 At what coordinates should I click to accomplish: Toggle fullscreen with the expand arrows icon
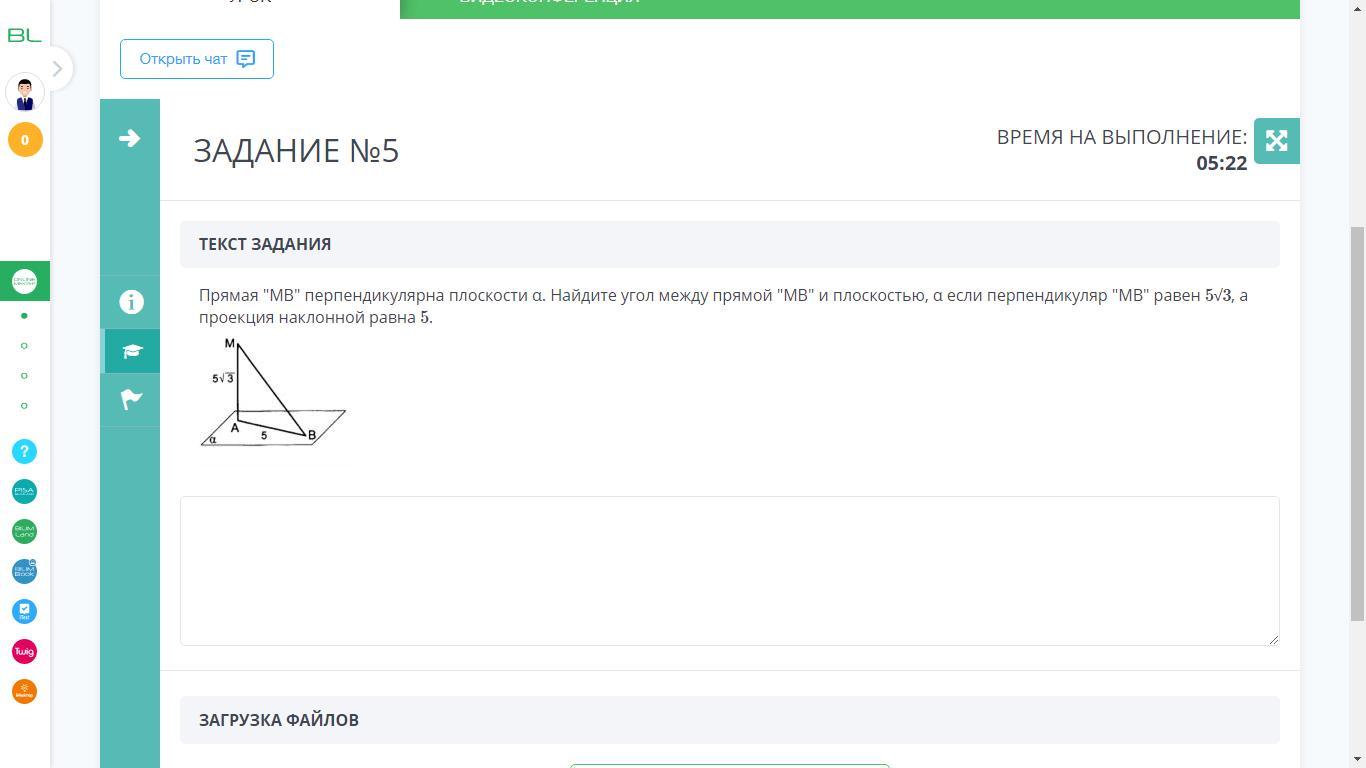point(1276,141)
